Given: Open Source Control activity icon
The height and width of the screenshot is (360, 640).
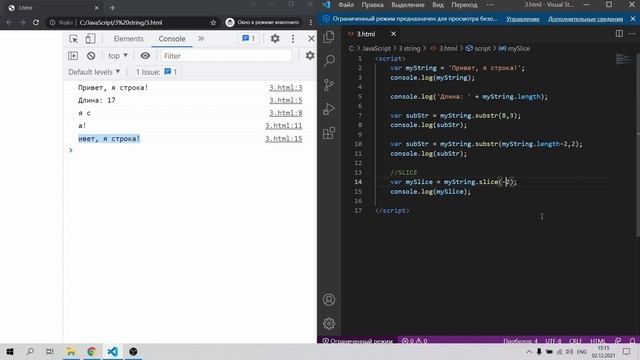Looking at the screenshot, I should (329, 85).
